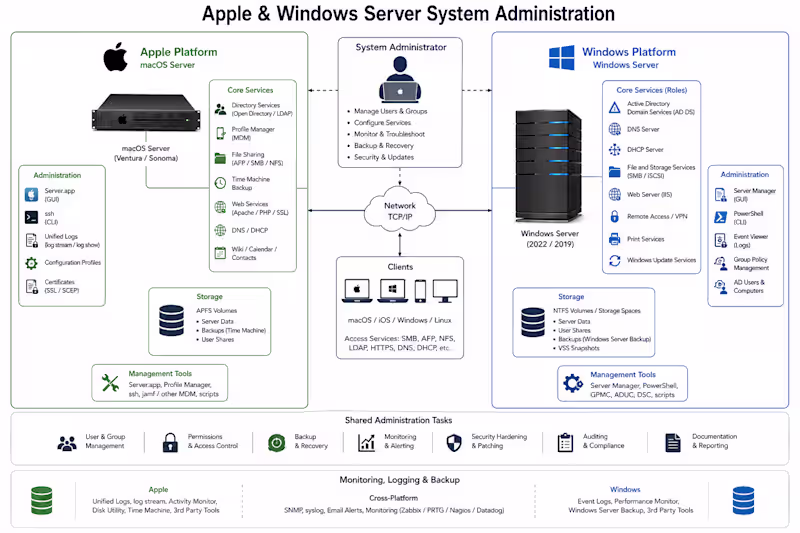The image size is (800, 533).
Task: Click the Certificates SSL / SCEP icon
Action: point(32,286)
